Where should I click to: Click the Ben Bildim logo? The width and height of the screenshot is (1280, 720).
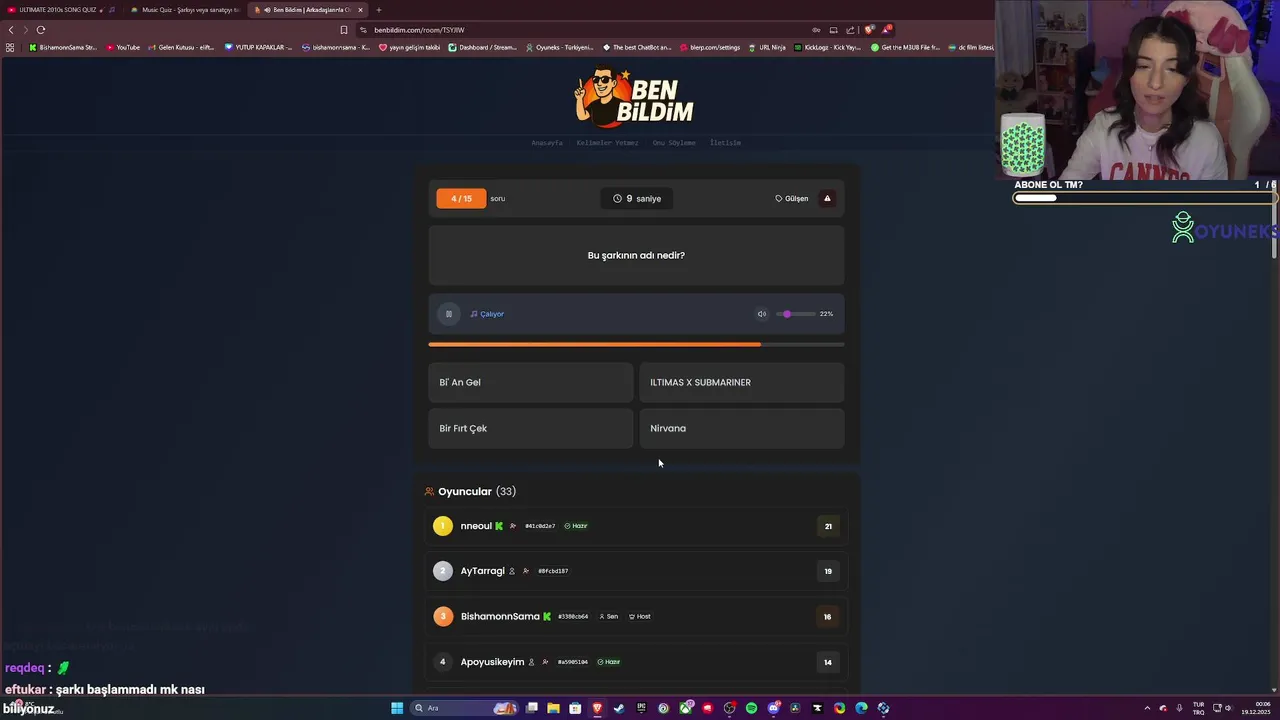pos(634,98)
